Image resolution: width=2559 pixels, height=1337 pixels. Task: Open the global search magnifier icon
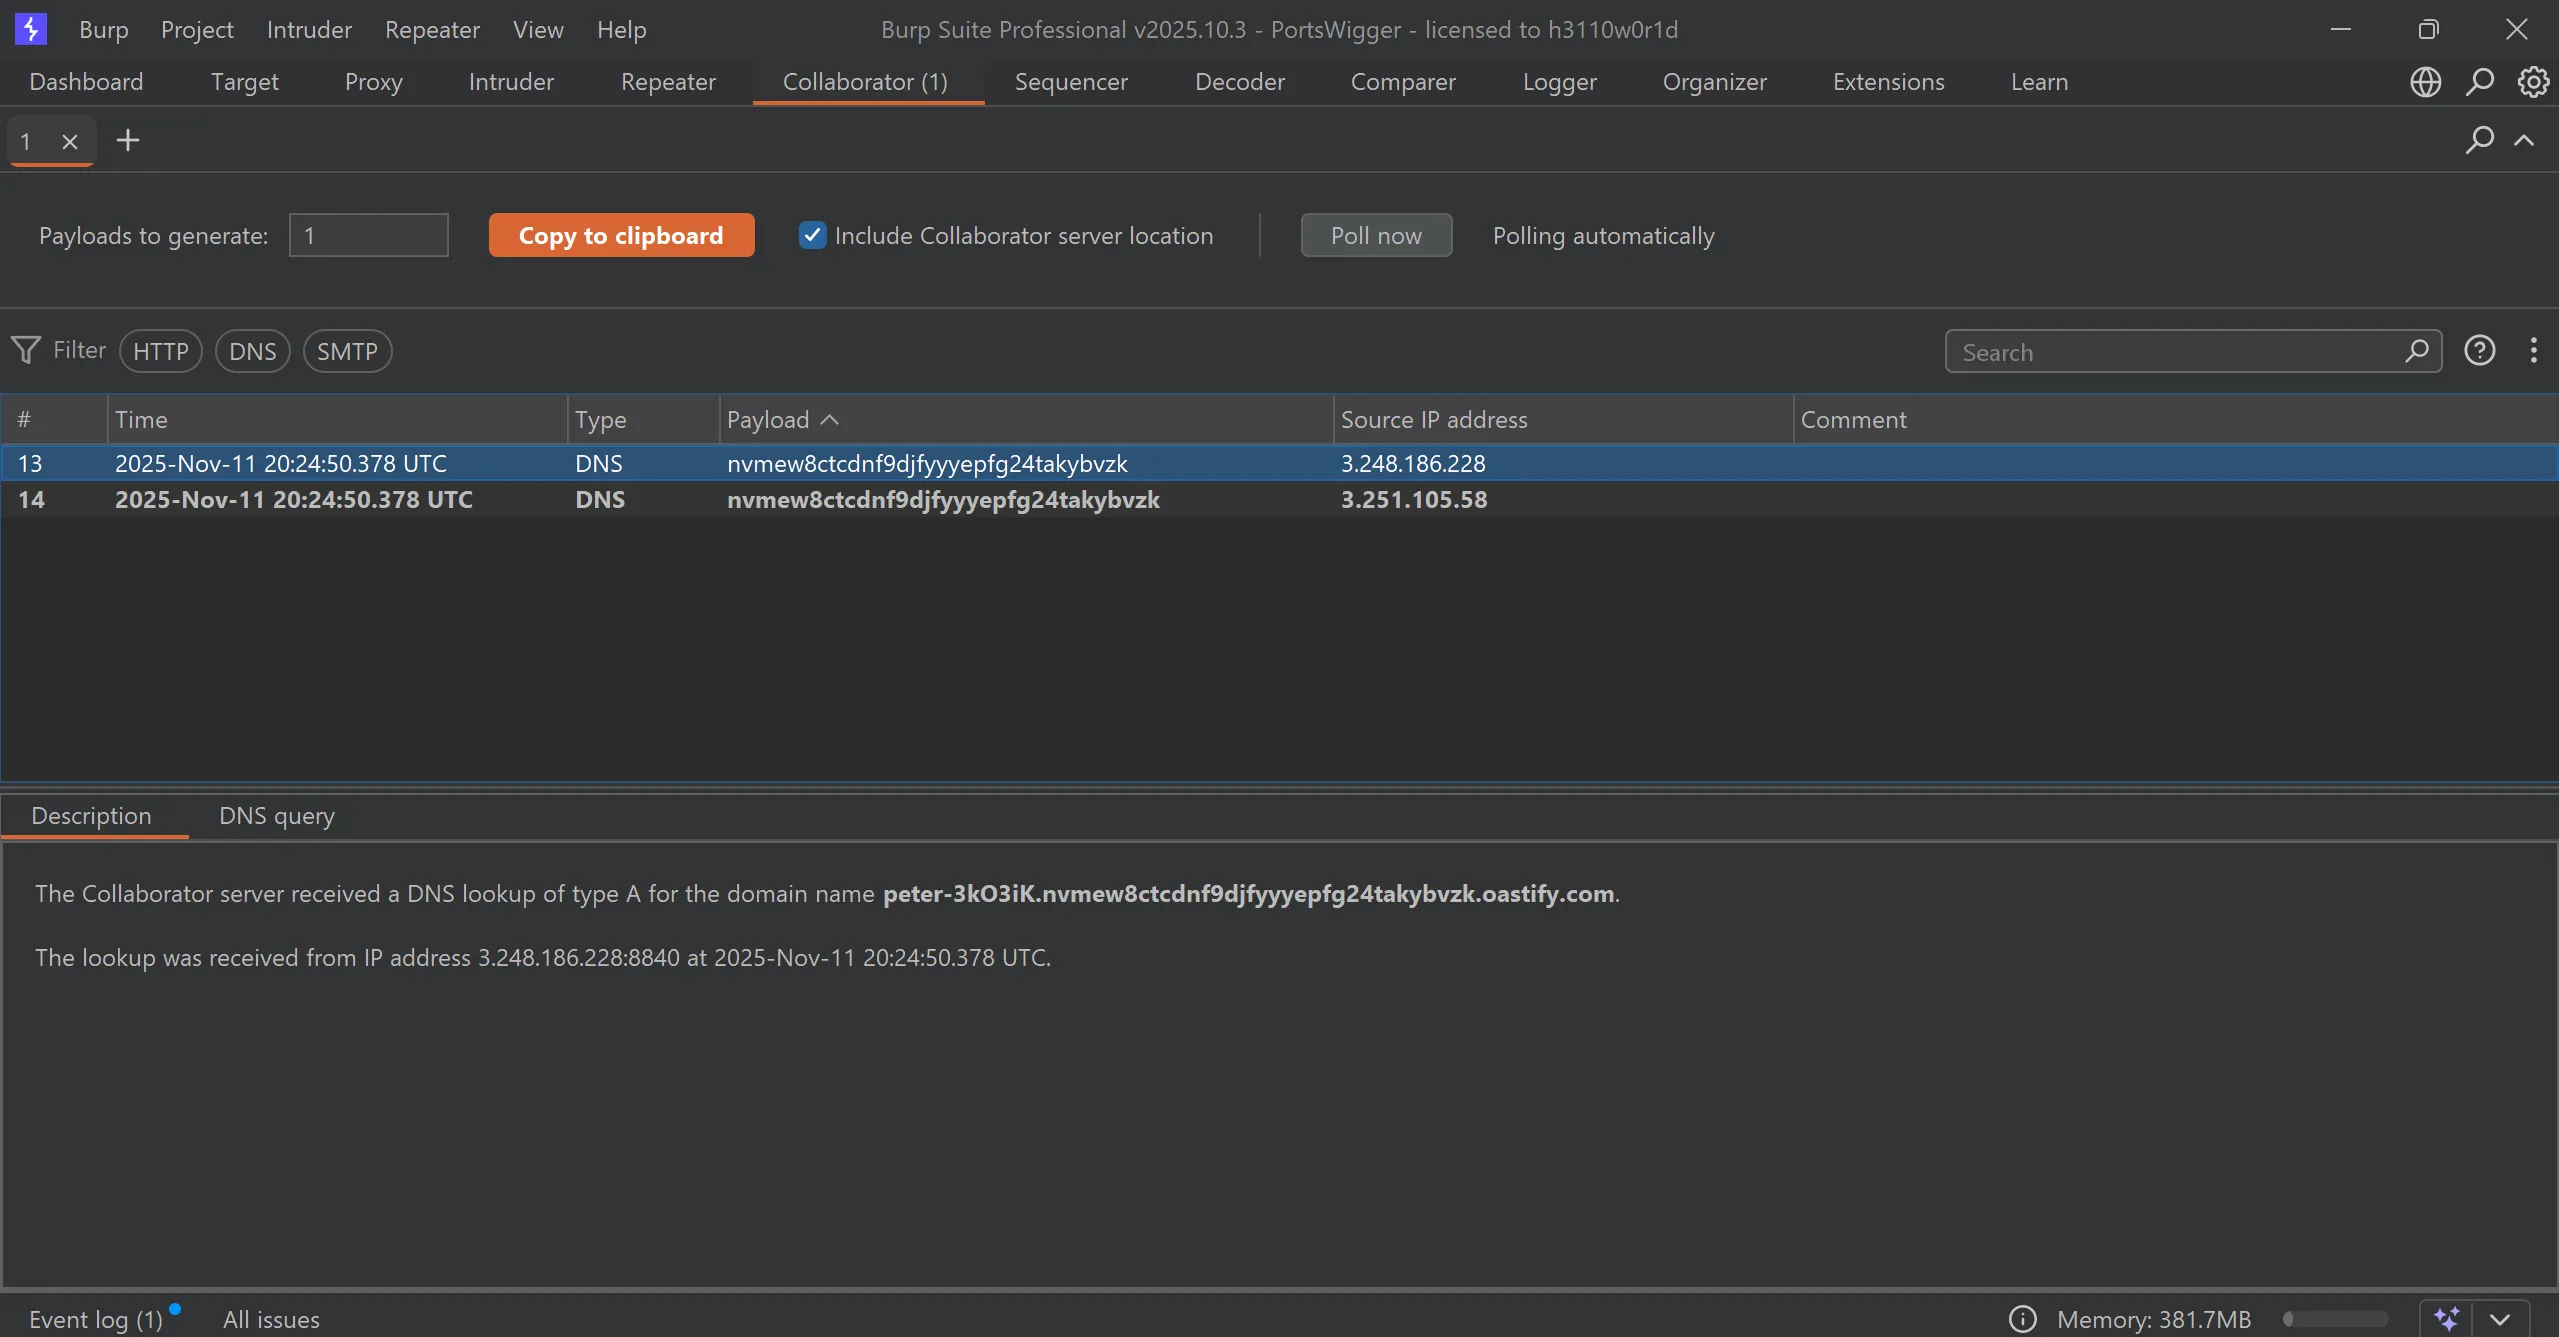tap(2479, 82)
